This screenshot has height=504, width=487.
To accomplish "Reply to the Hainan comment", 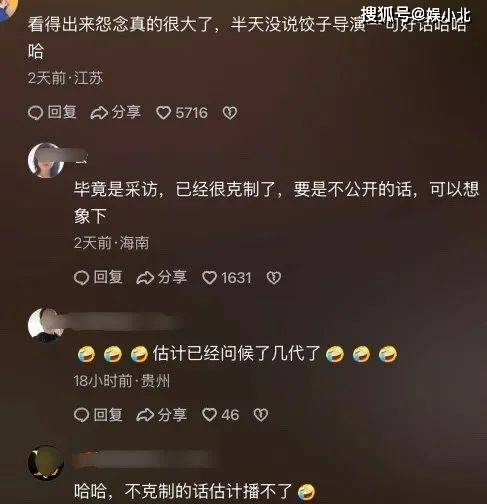I will point(98,277).
